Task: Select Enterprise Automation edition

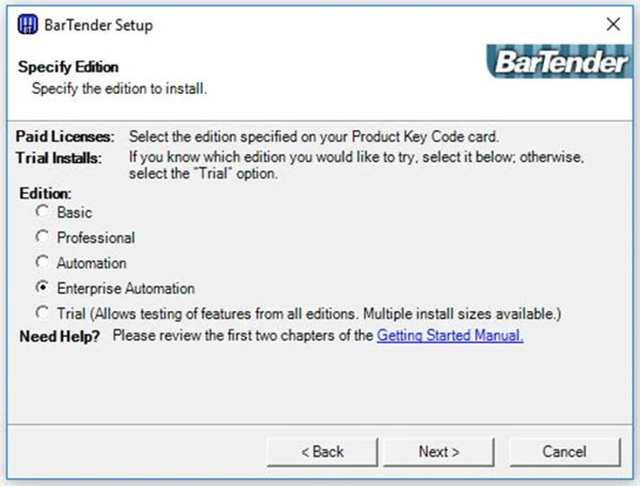Action: coord(42,288)
